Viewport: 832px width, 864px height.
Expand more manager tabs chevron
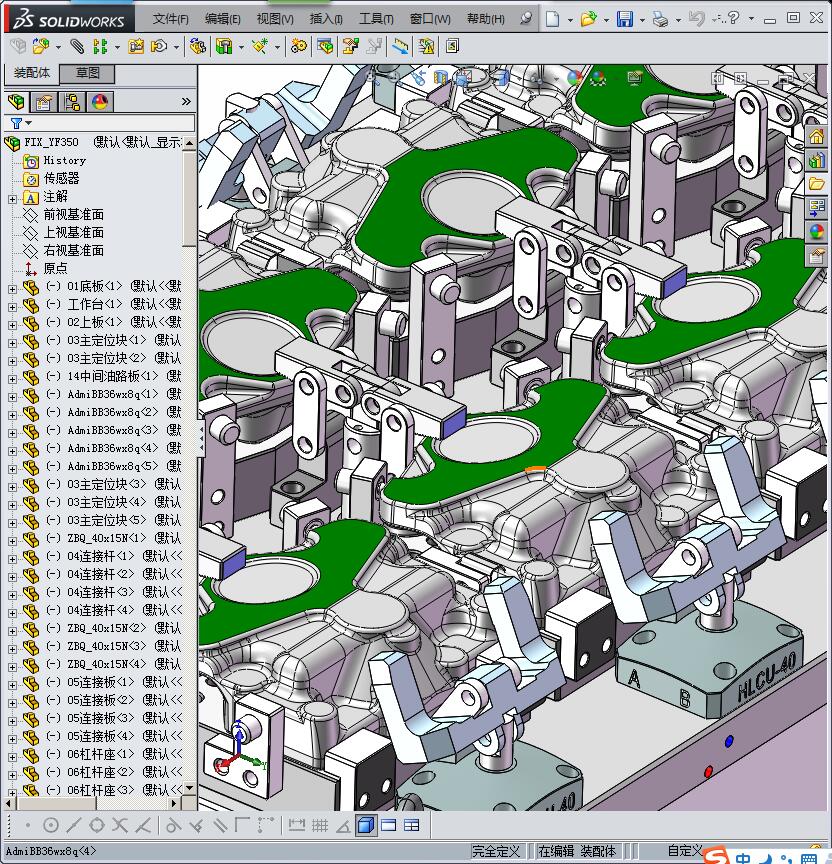click(x=186, y=101)
